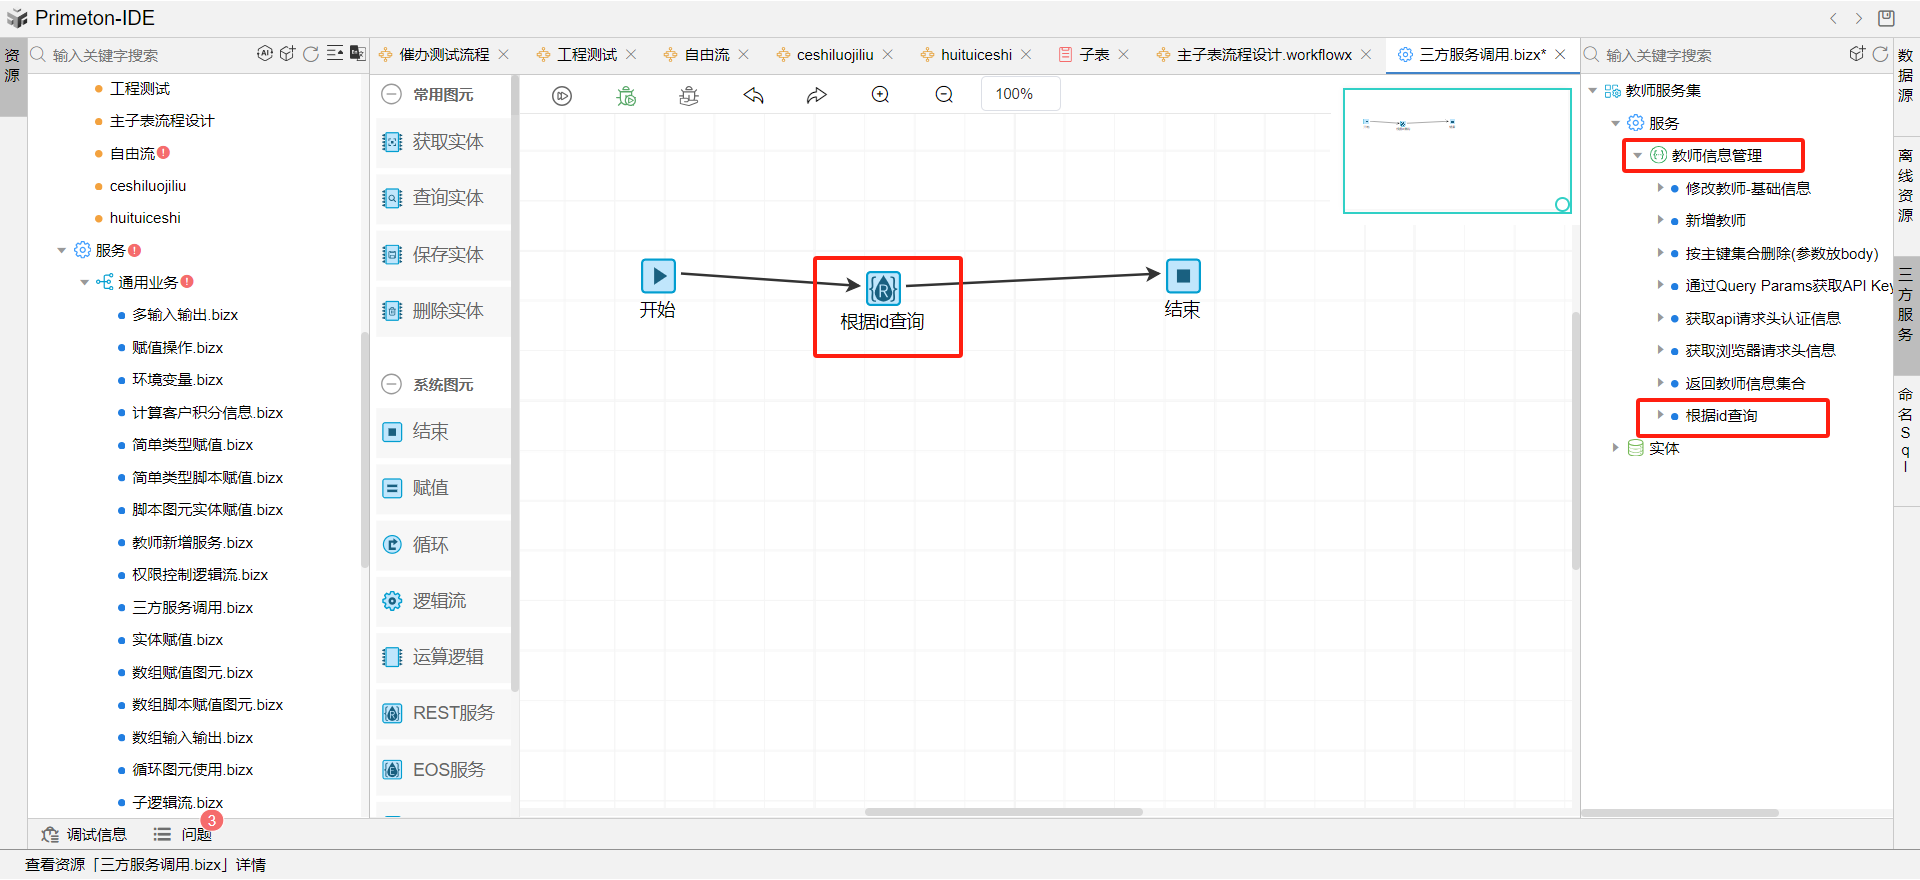The width and height of the screenshot is (1920, 880).
Task: Collapse the 通用业务 folder in left tree
Action: (x=85, y=283)
